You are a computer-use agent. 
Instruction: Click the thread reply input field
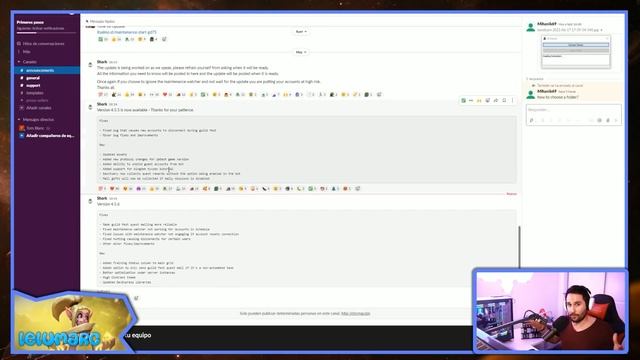(573, 110)
